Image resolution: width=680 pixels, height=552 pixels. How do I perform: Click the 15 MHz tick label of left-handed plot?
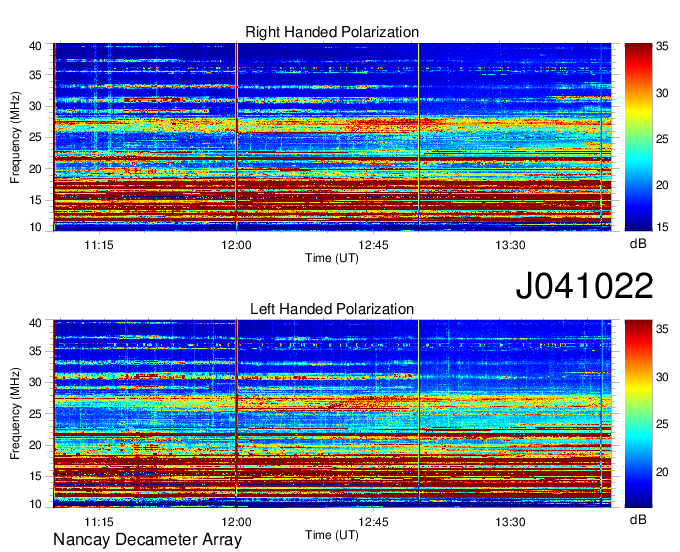pos(35,476)
